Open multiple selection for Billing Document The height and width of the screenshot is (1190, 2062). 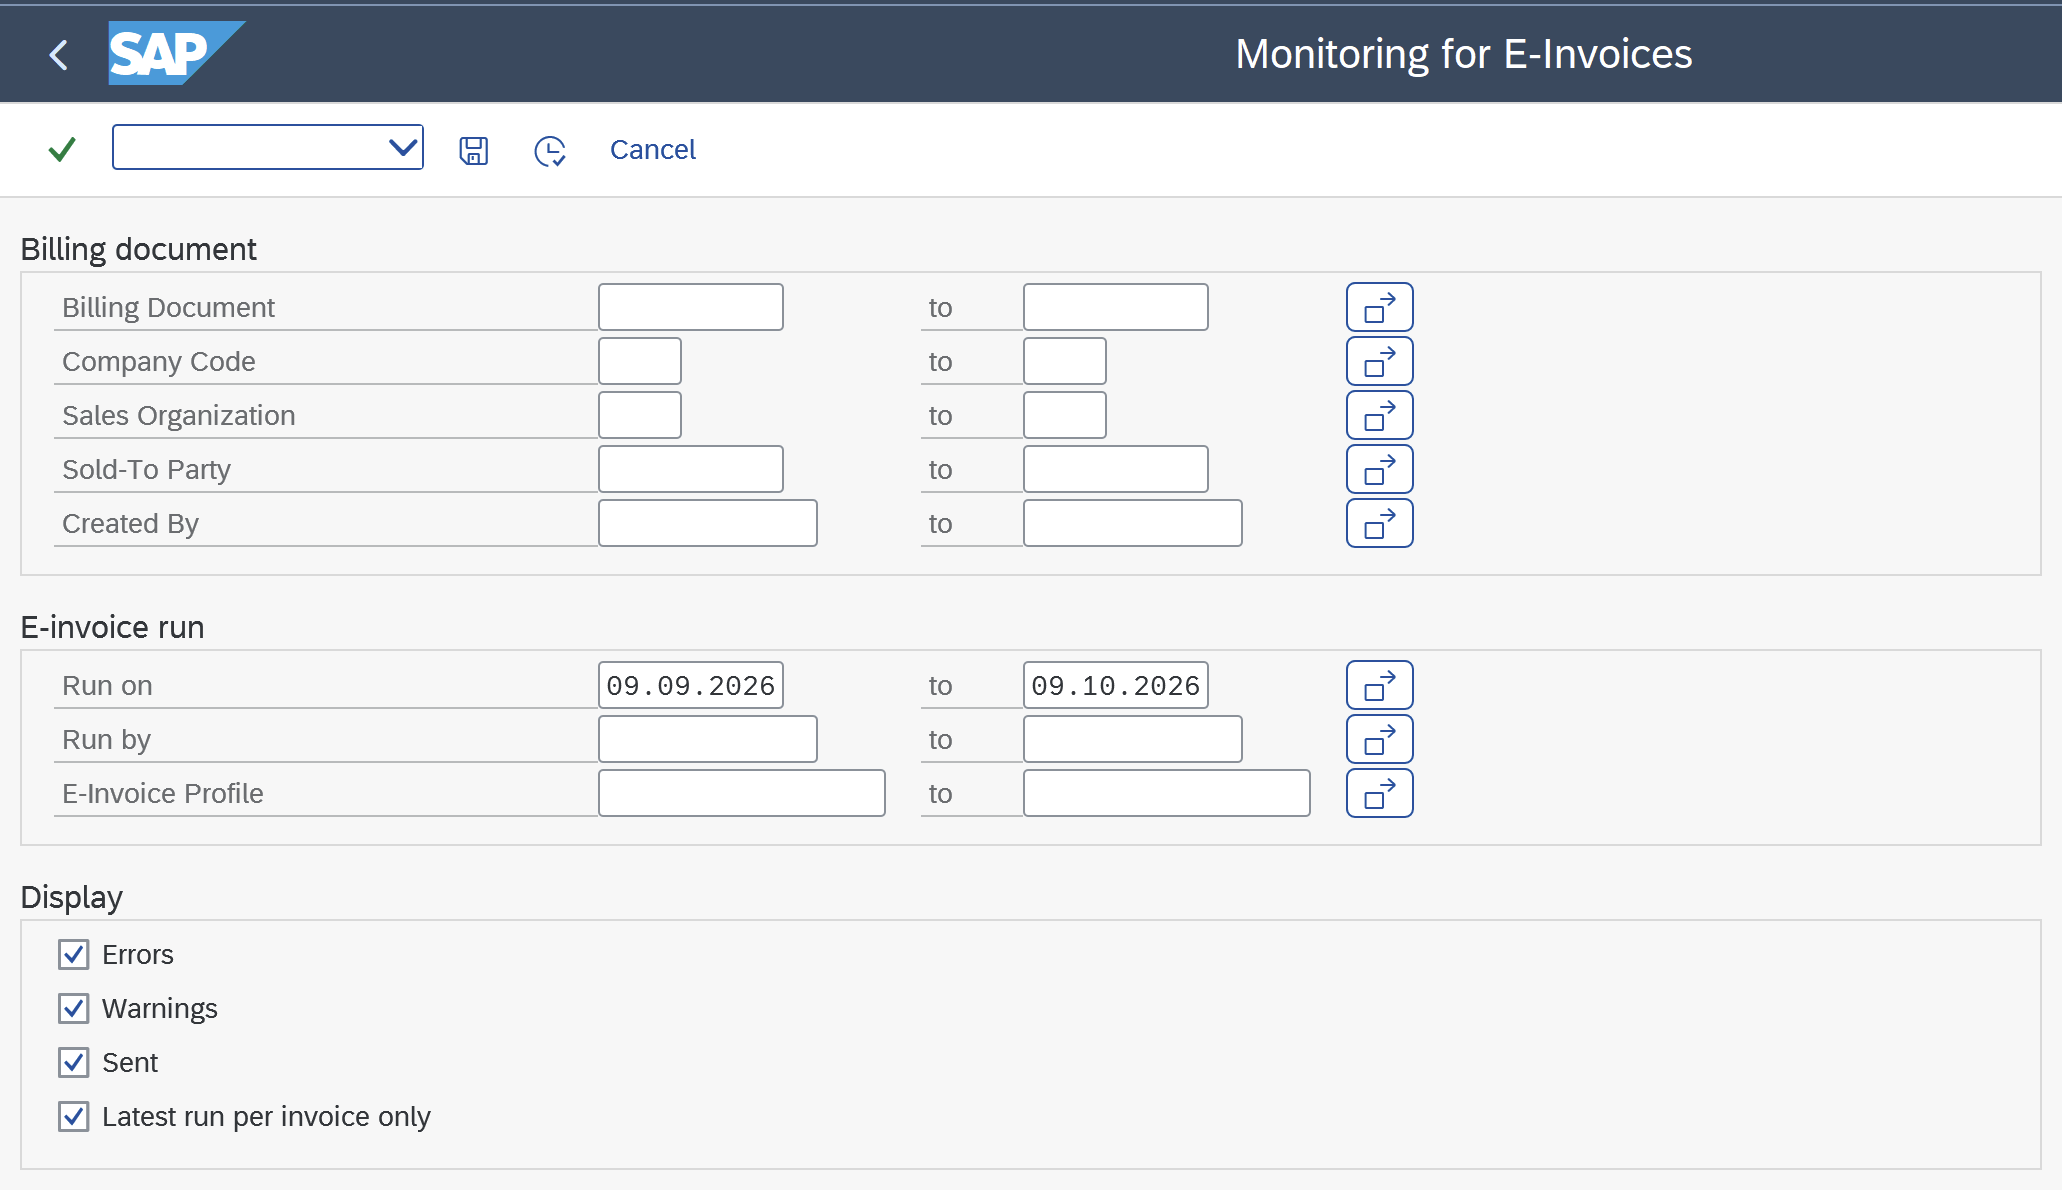click(x=1379, y=307)
